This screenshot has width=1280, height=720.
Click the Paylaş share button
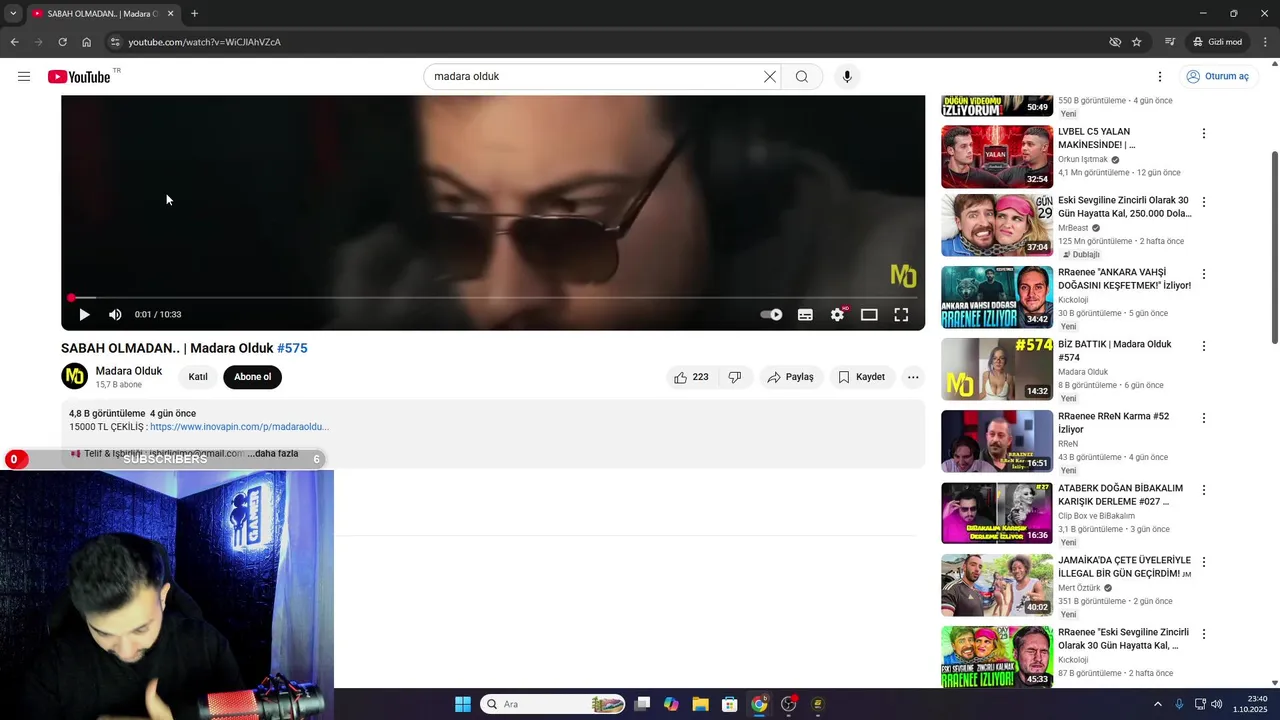(x=790, y=377)
